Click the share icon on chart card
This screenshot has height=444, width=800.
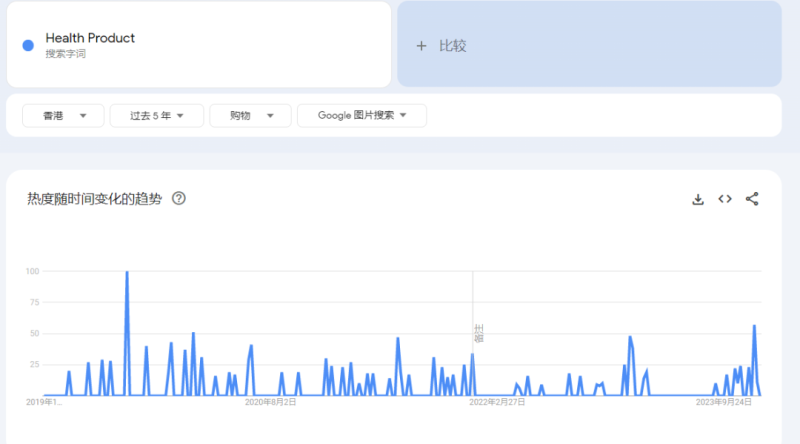click(x=752, y=199)
